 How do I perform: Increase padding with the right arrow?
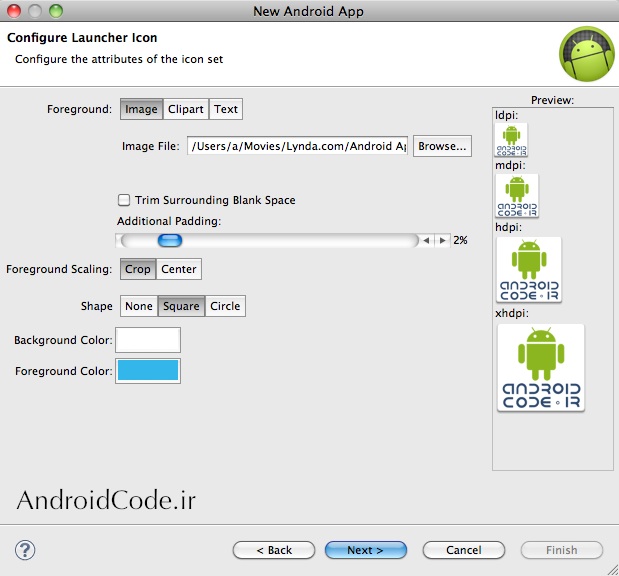(443, 240)
